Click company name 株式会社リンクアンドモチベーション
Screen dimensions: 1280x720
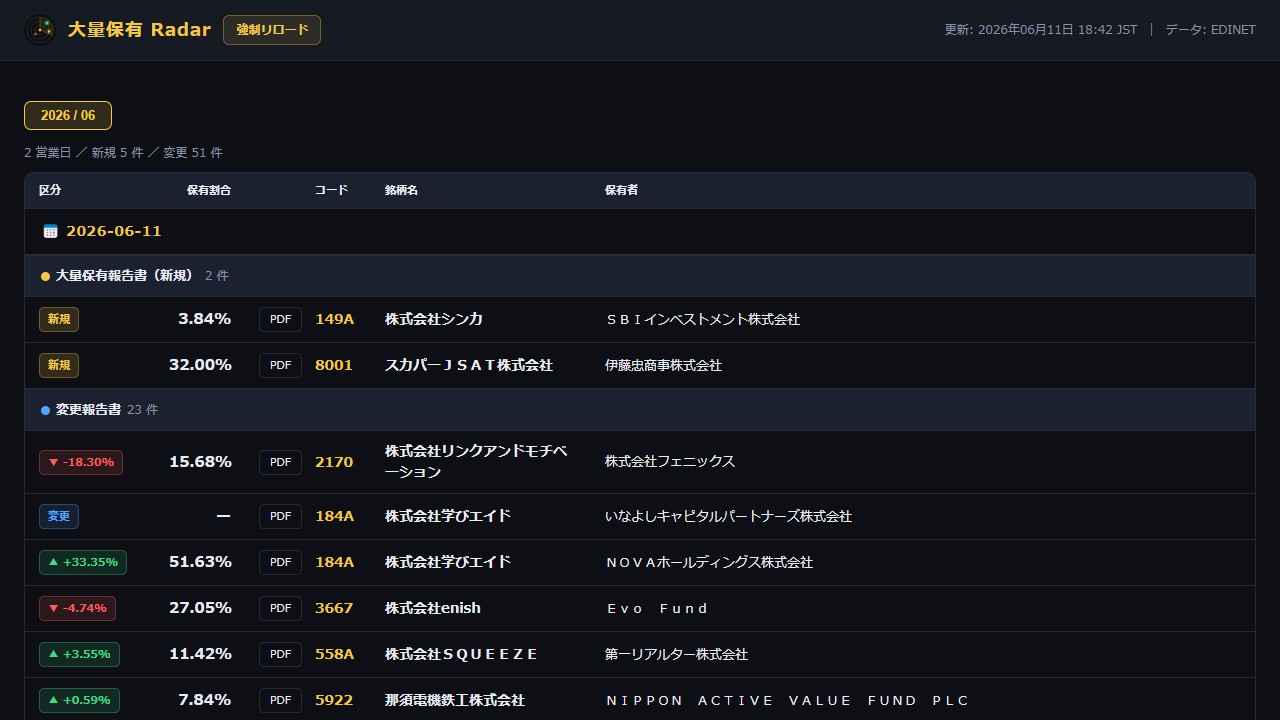(x=476, y=462)
